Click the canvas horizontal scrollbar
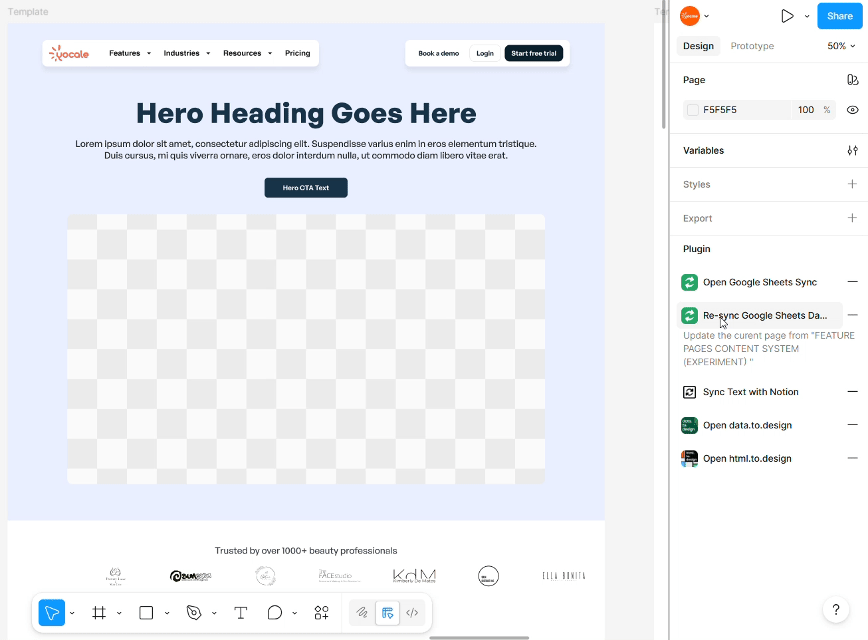Viewport: 868px width, 640px height. pos(479,638)
